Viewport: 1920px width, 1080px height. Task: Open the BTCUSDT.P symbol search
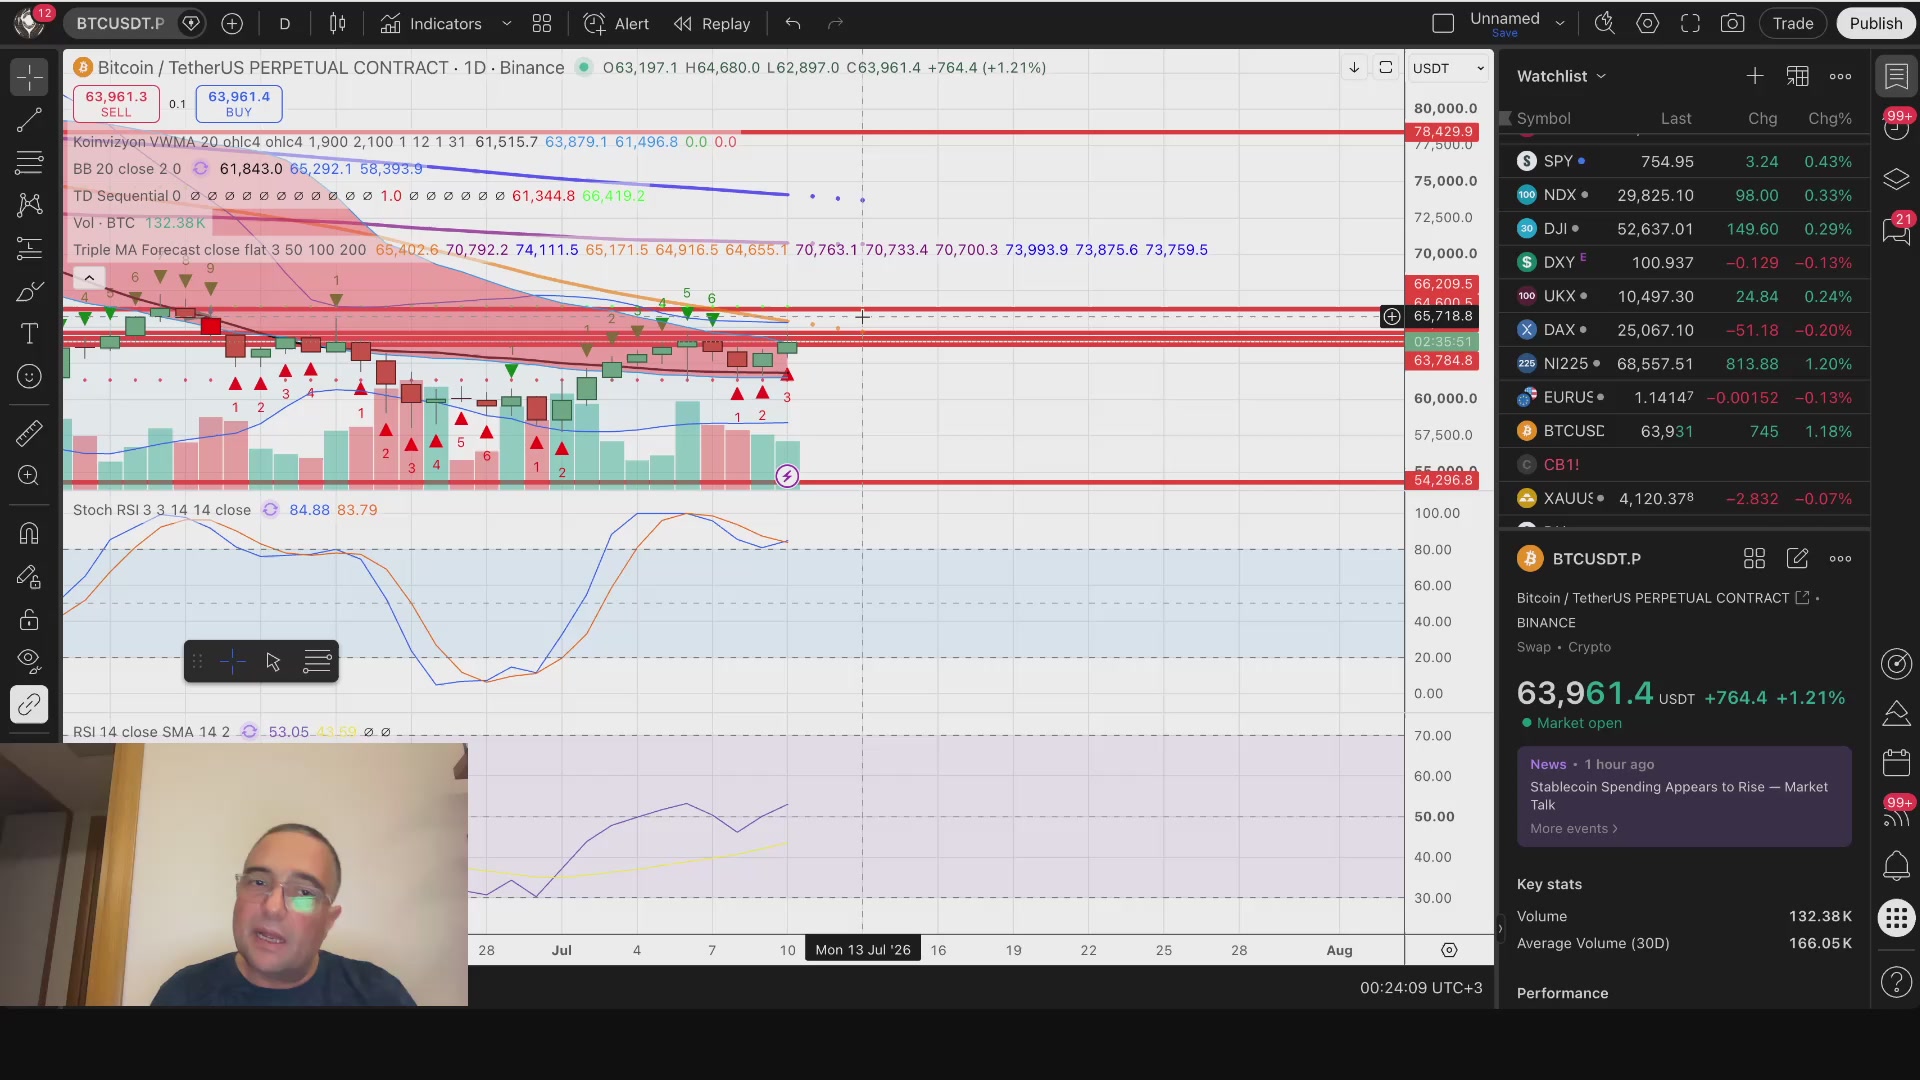point(121,23)
